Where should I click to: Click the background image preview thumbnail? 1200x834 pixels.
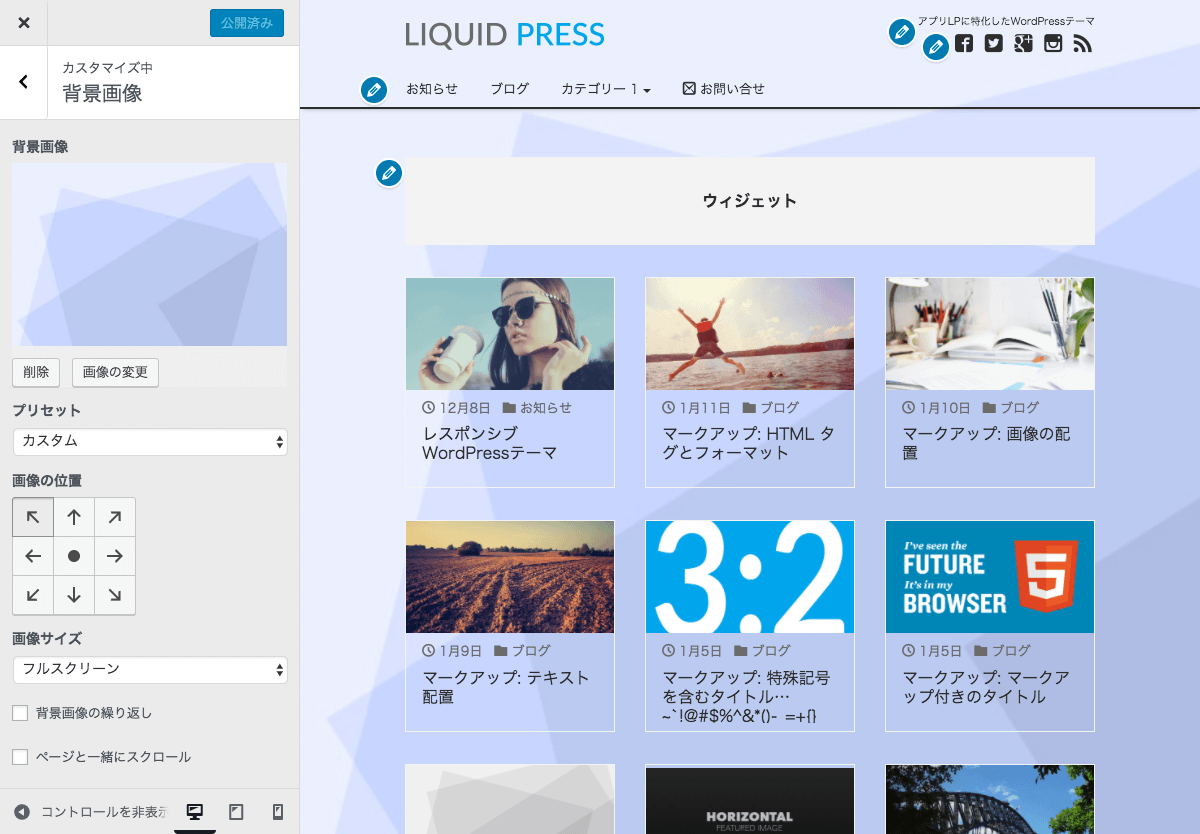click(150, 254)
